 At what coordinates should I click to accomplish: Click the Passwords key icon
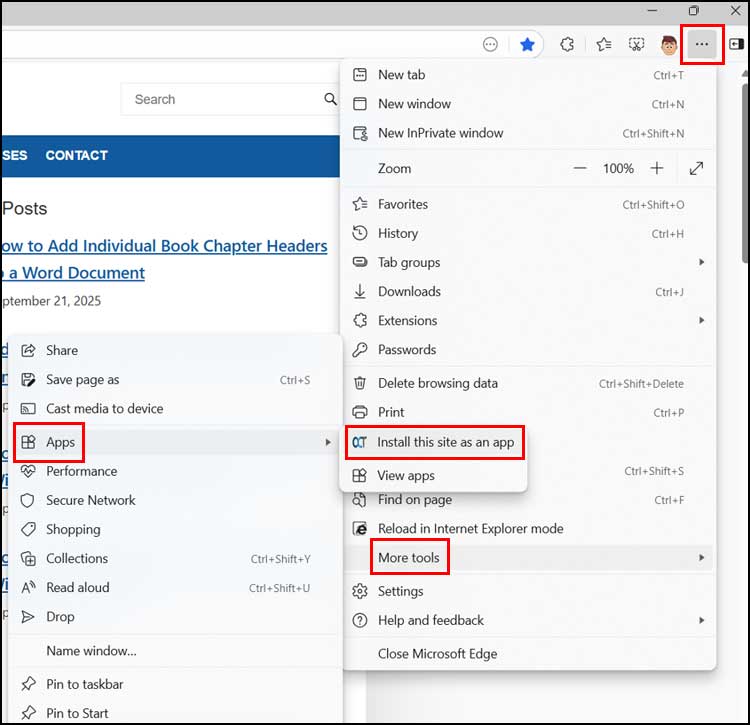pyautogui.click(x=360, y=350)
